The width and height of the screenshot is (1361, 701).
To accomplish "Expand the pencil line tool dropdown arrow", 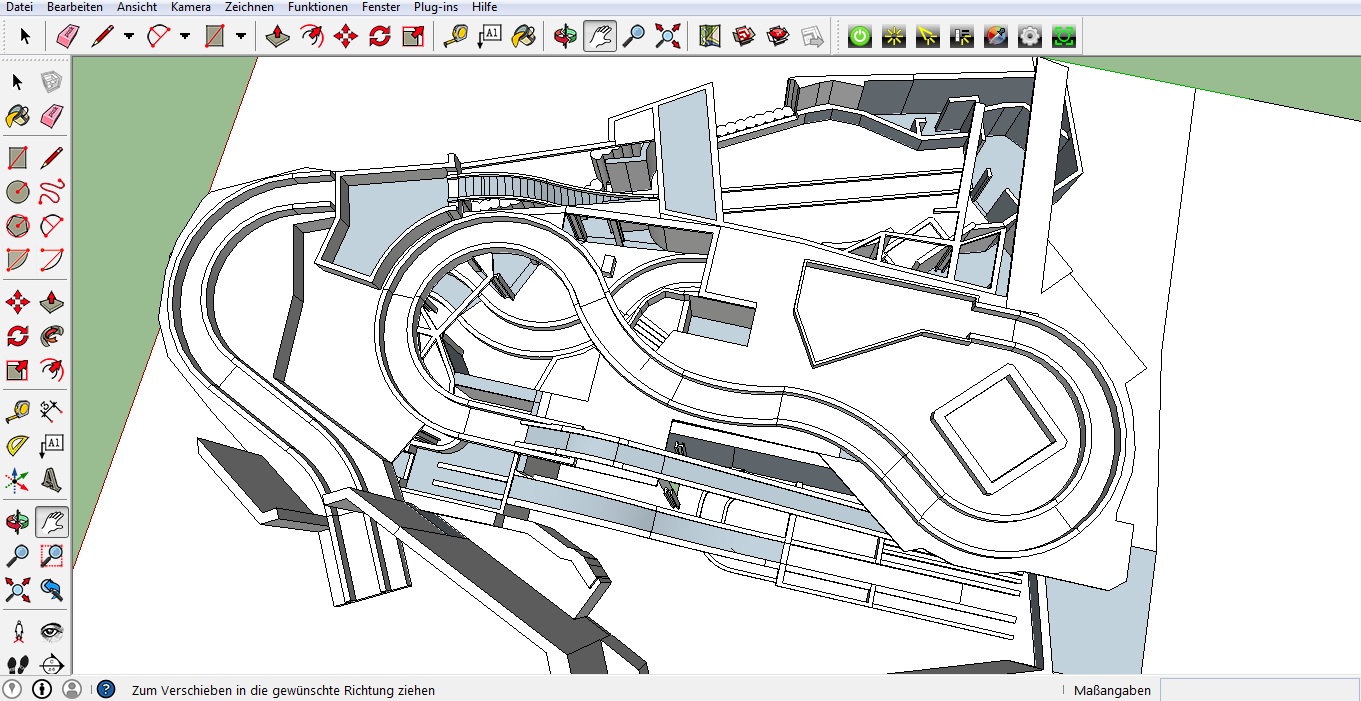I will coord(129,37).
